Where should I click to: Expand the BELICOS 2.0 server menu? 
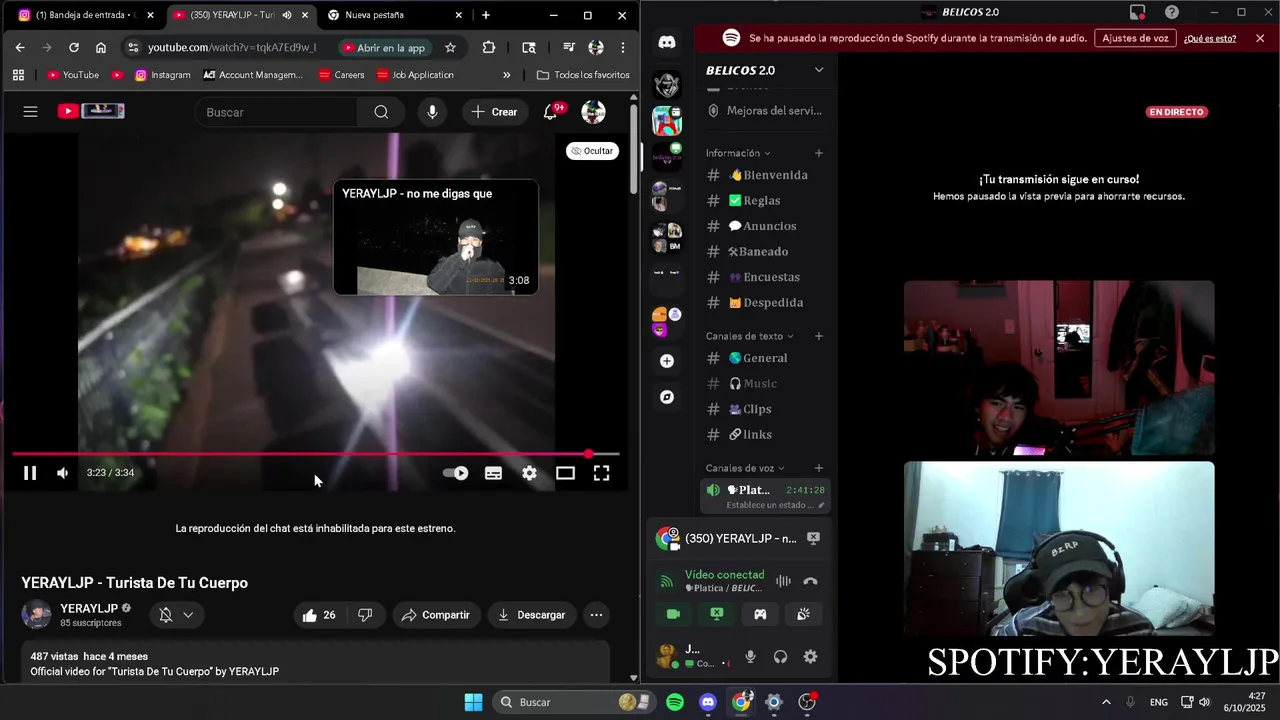click(765, 70)
